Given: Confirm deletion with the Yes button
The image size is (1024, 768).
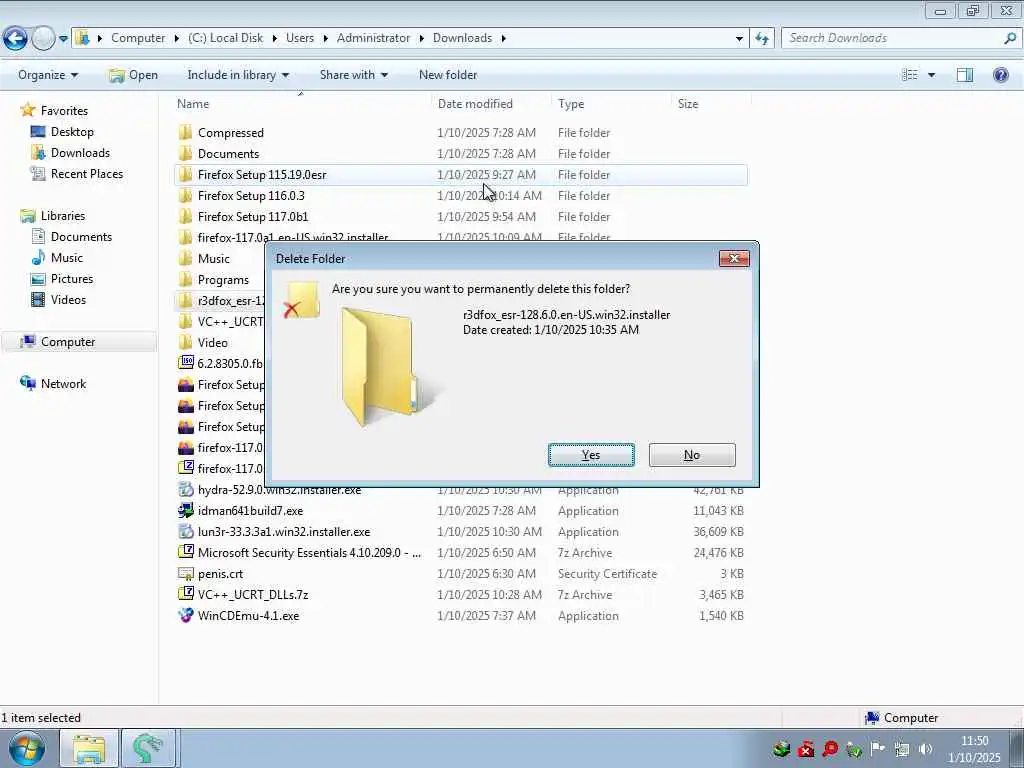Looking at the screenshot, I should click(x=591, y=455).
